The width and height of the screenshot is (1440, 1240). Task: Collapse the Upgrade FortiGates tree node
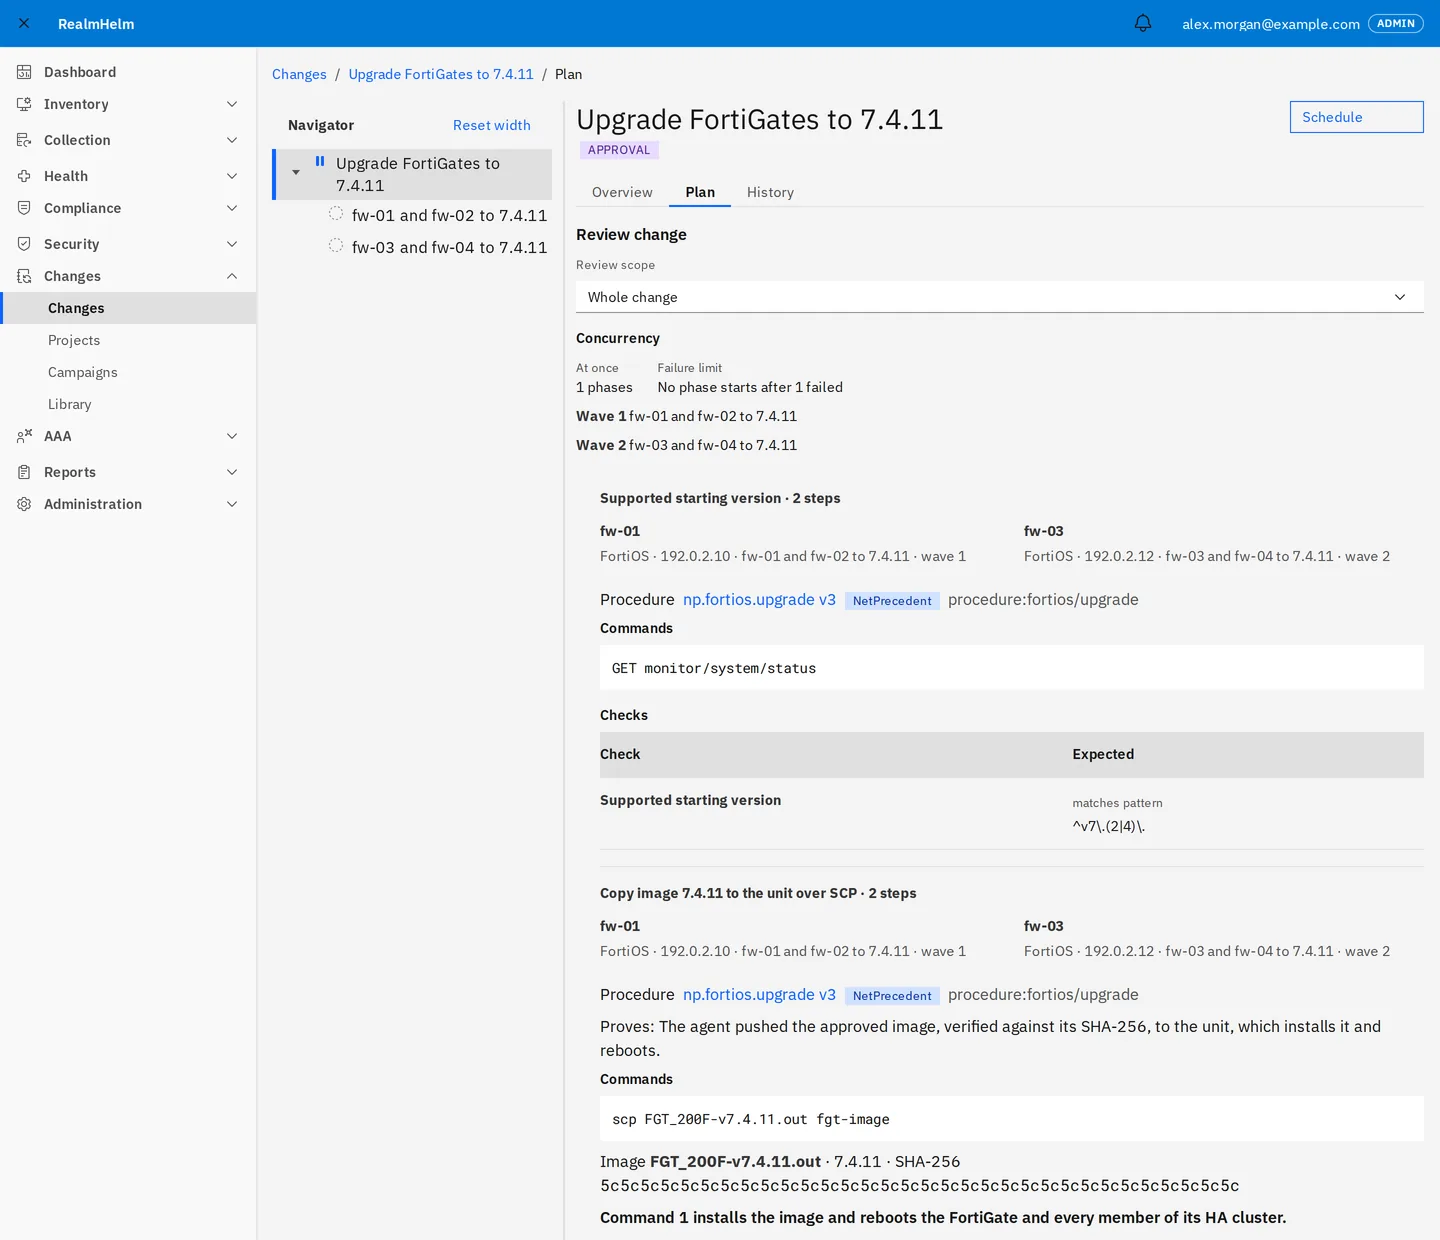296,173
